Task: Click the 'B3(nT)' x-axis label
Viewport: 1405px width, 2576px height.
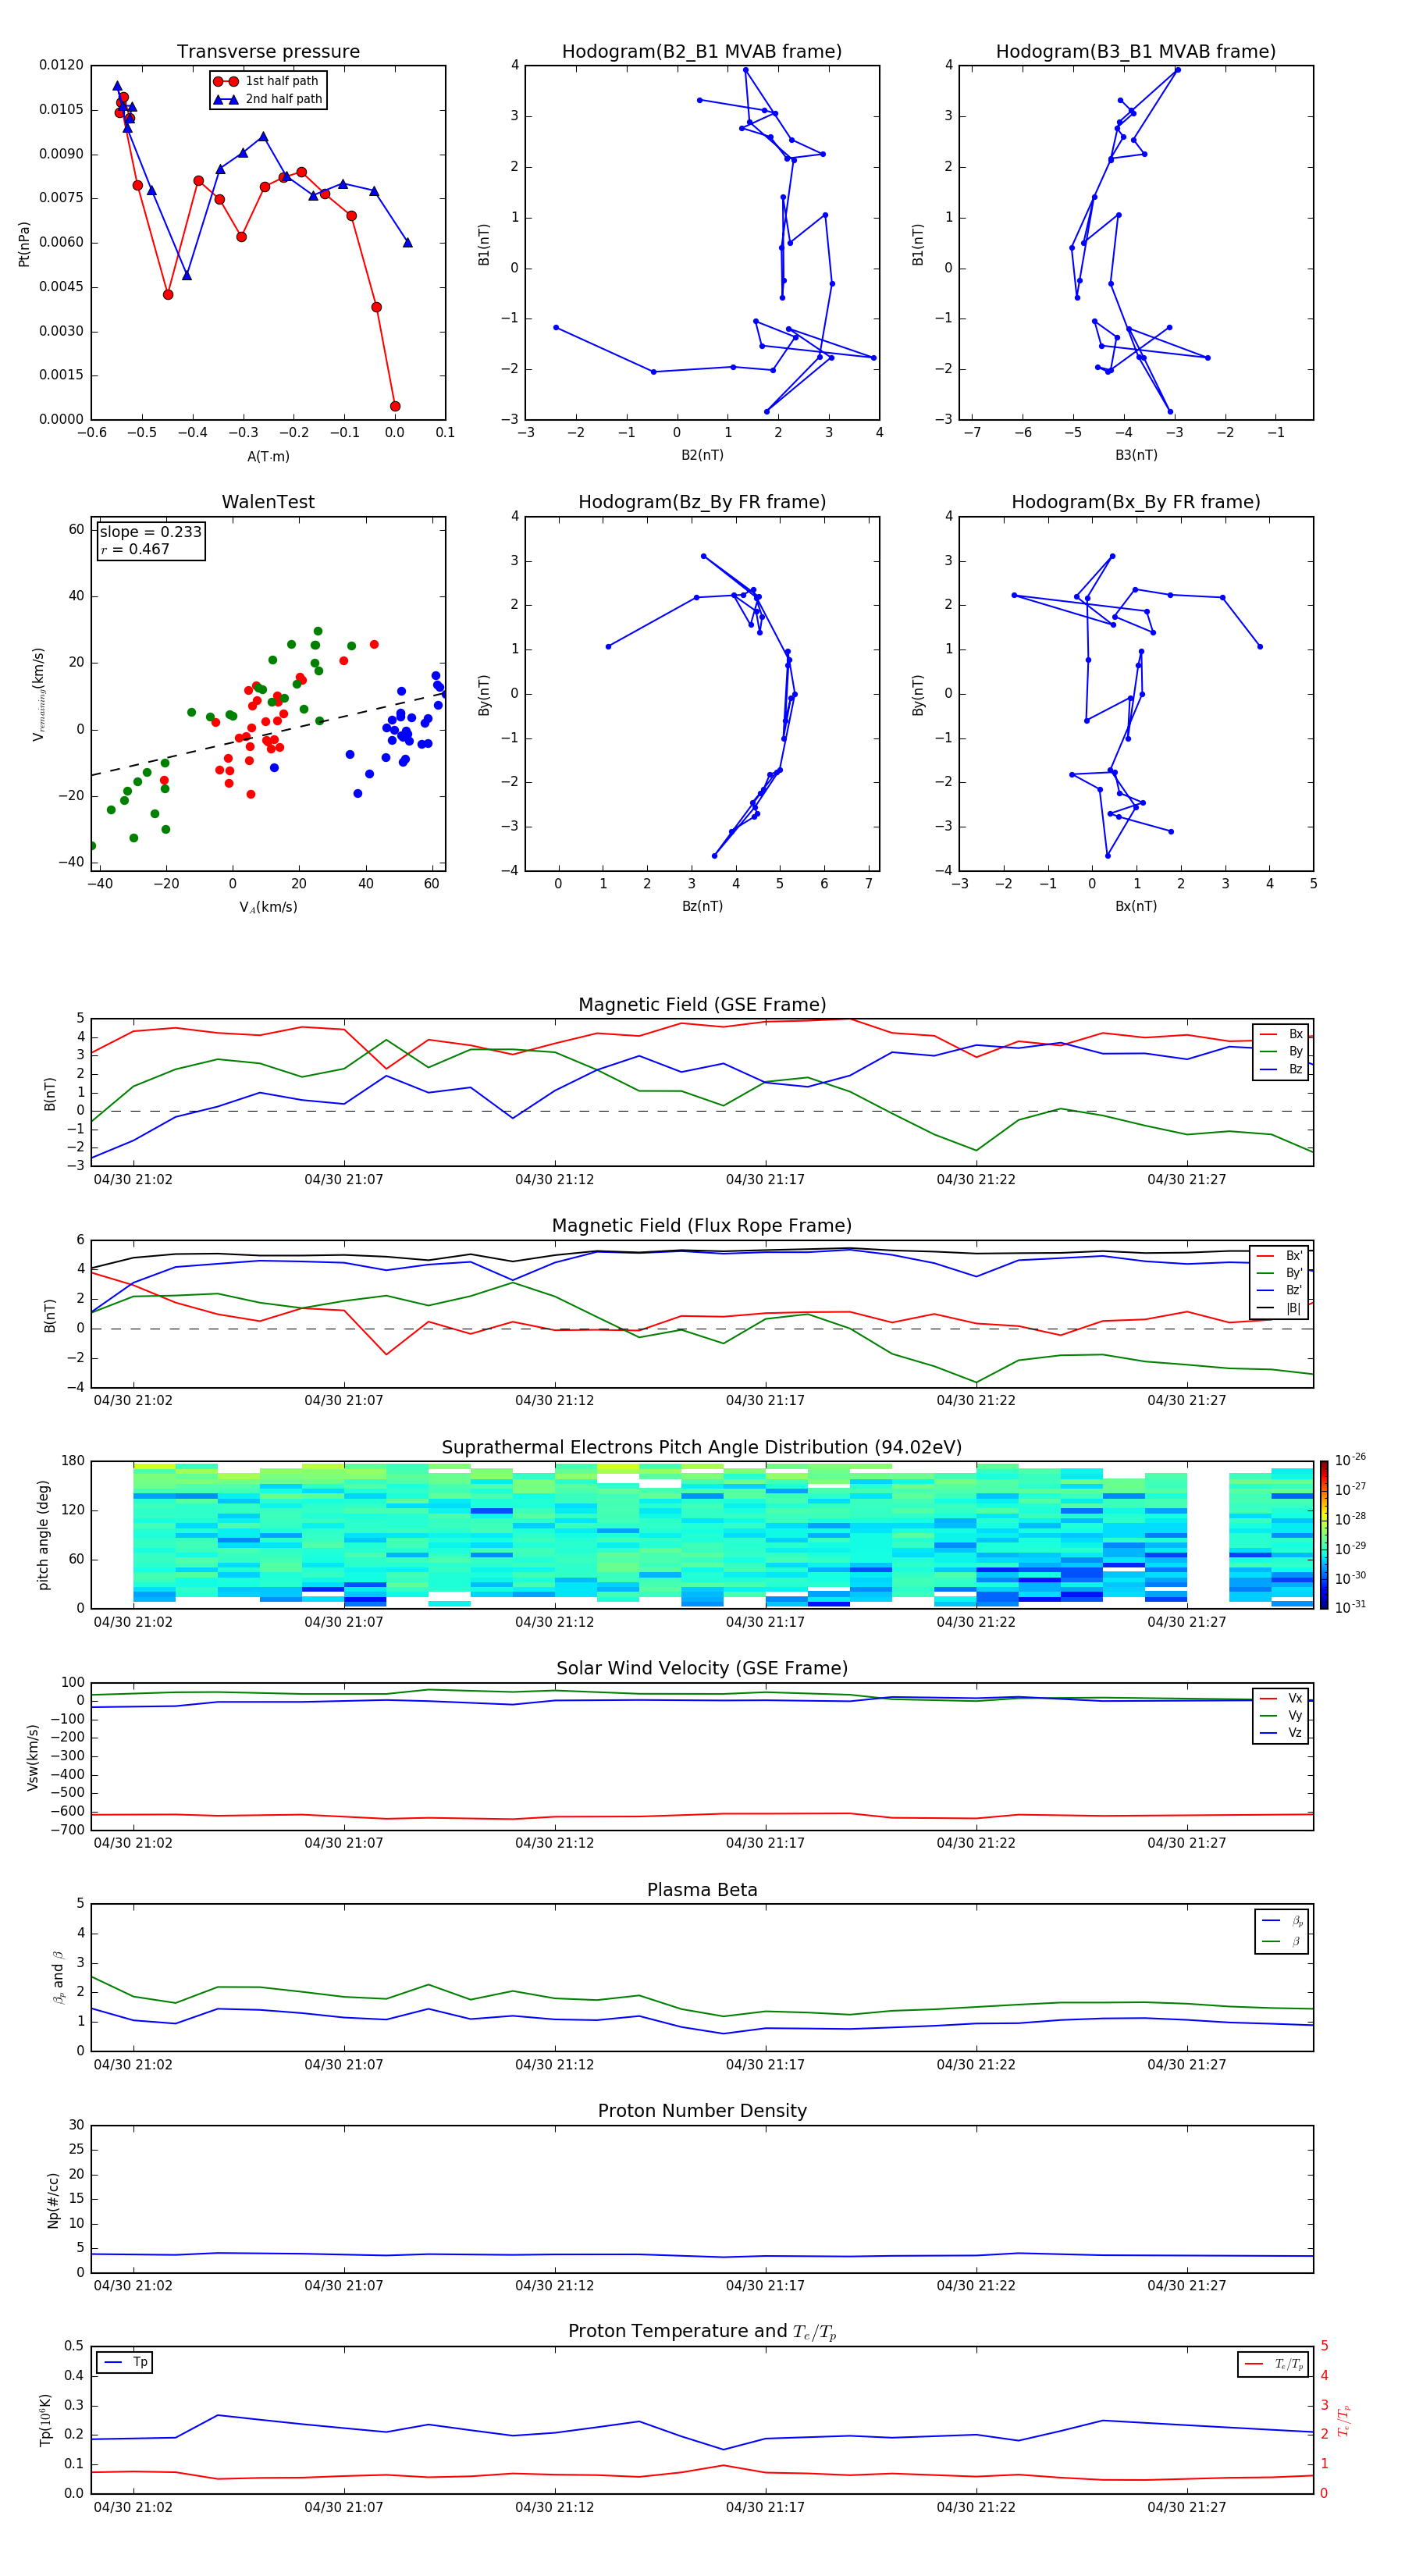Action: pyautogui.click(x=1136, y=455)
